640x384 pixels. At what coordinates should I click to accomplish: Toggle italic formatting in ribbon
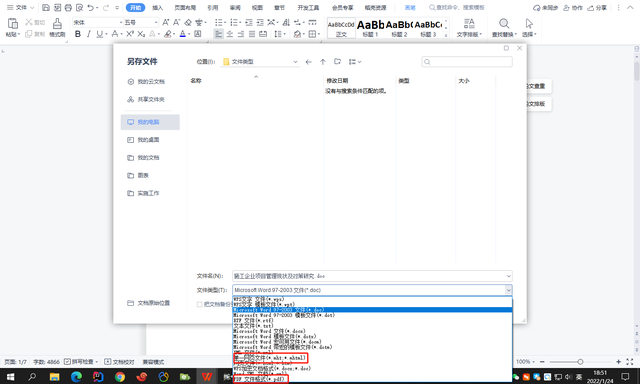point(89,34)
